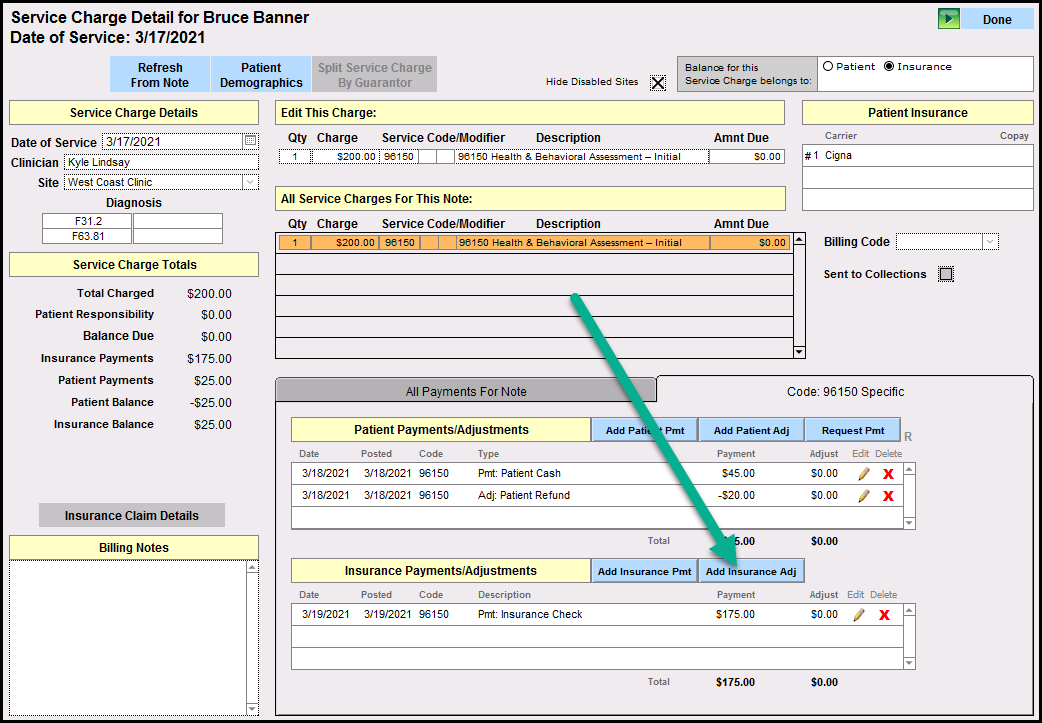The height and width of the screenshot is (723, 1042).
Task: Edit the Insurance Check payment with pencil
Action: tap(859, 615)
